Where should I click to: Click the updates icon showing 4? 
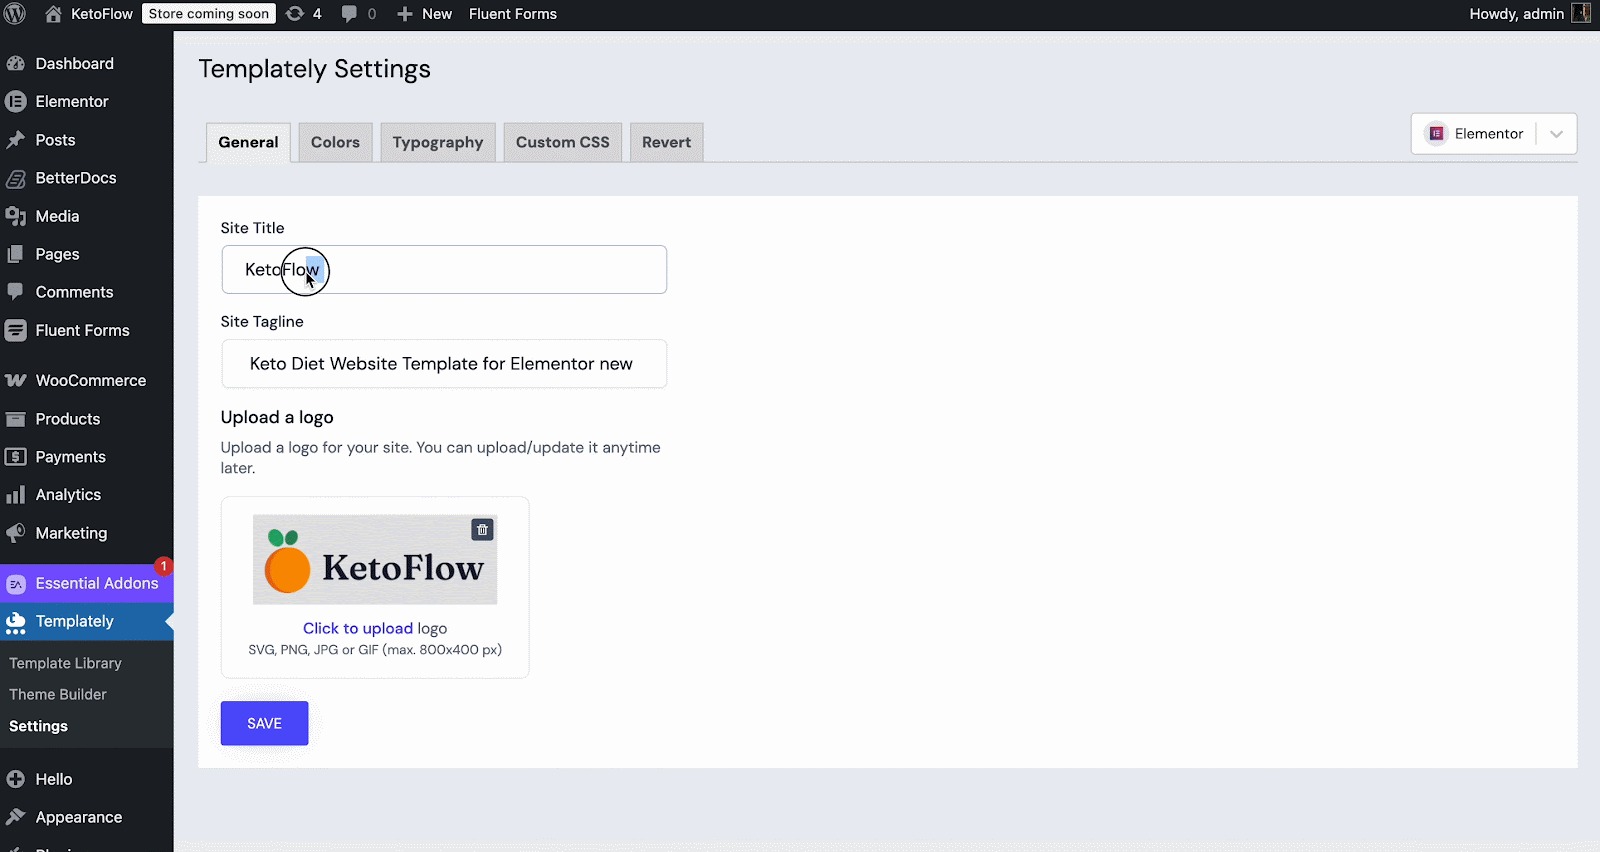pyautogui.click(x=295, y=14)
